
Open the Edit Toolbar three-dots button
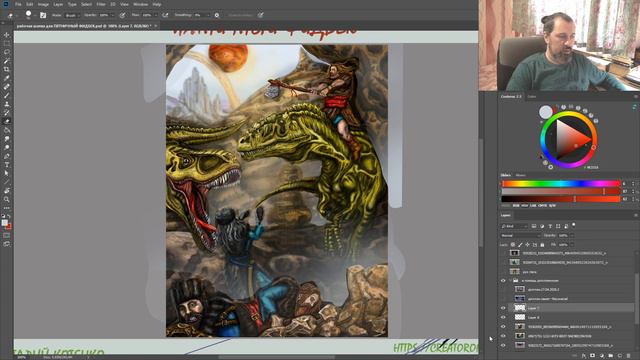click(7, 208)
